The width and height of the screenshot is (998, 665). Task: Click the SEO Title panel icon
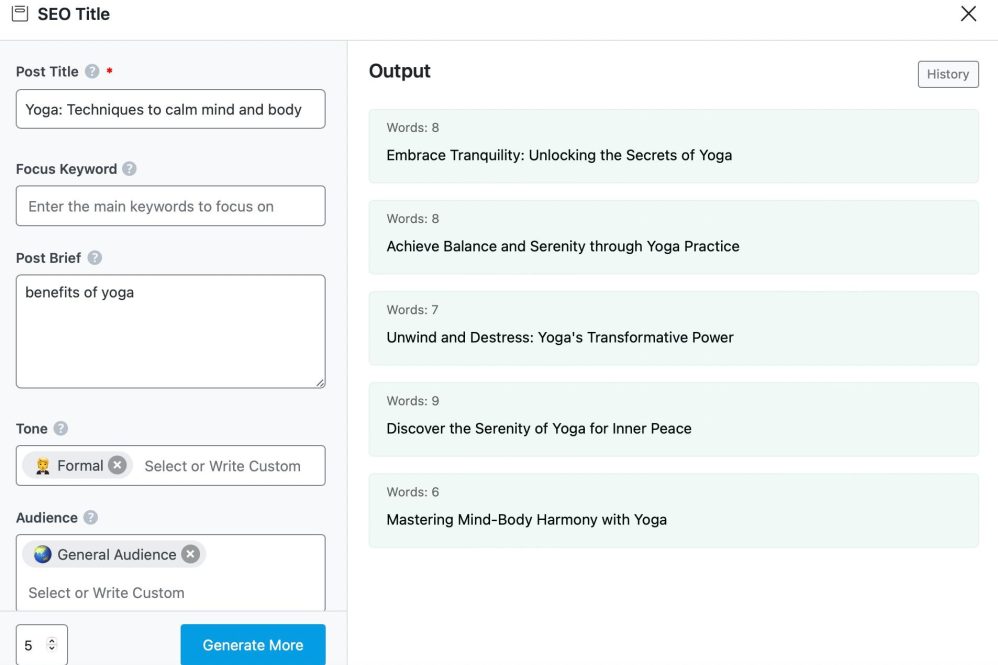tap(19, 14)
